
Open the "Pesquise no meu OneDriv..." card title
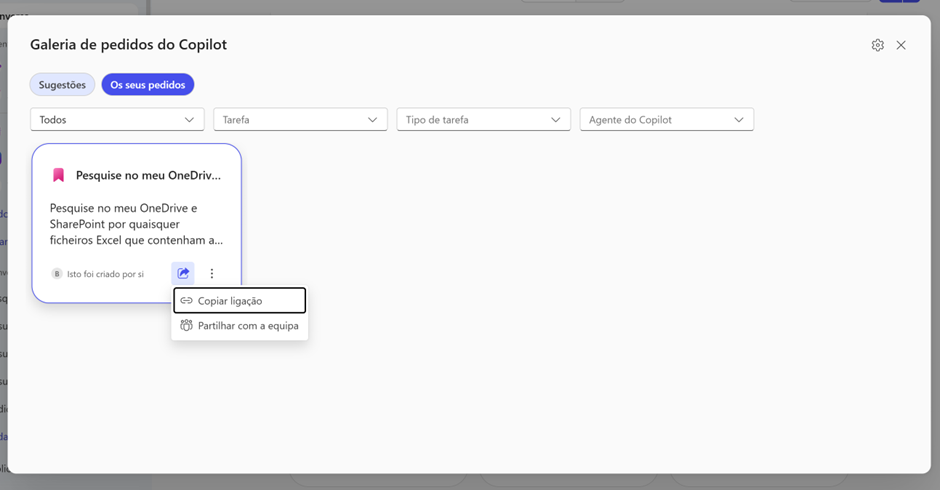[148, 175]
